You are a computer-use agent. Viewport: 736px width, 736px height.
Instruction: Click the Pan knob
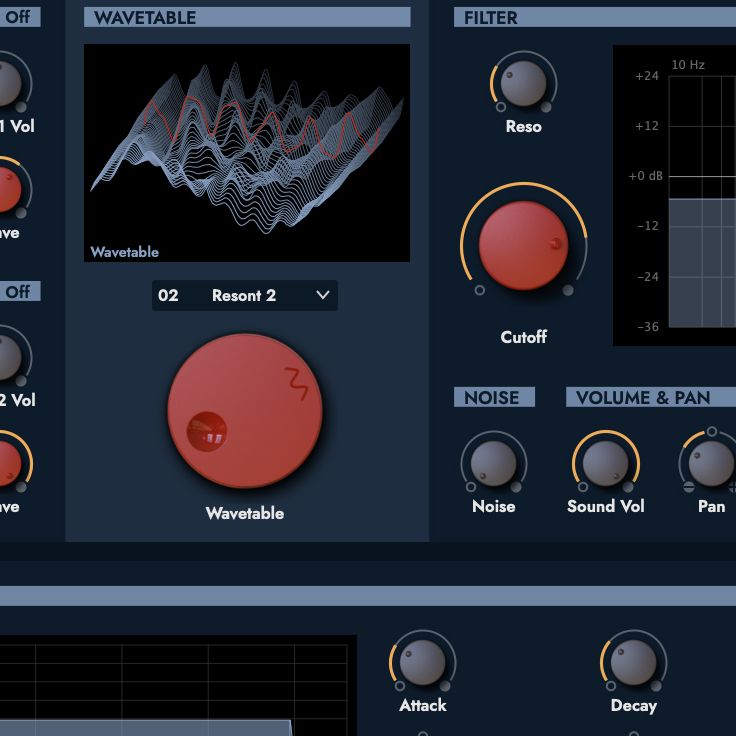pos(712,463)
